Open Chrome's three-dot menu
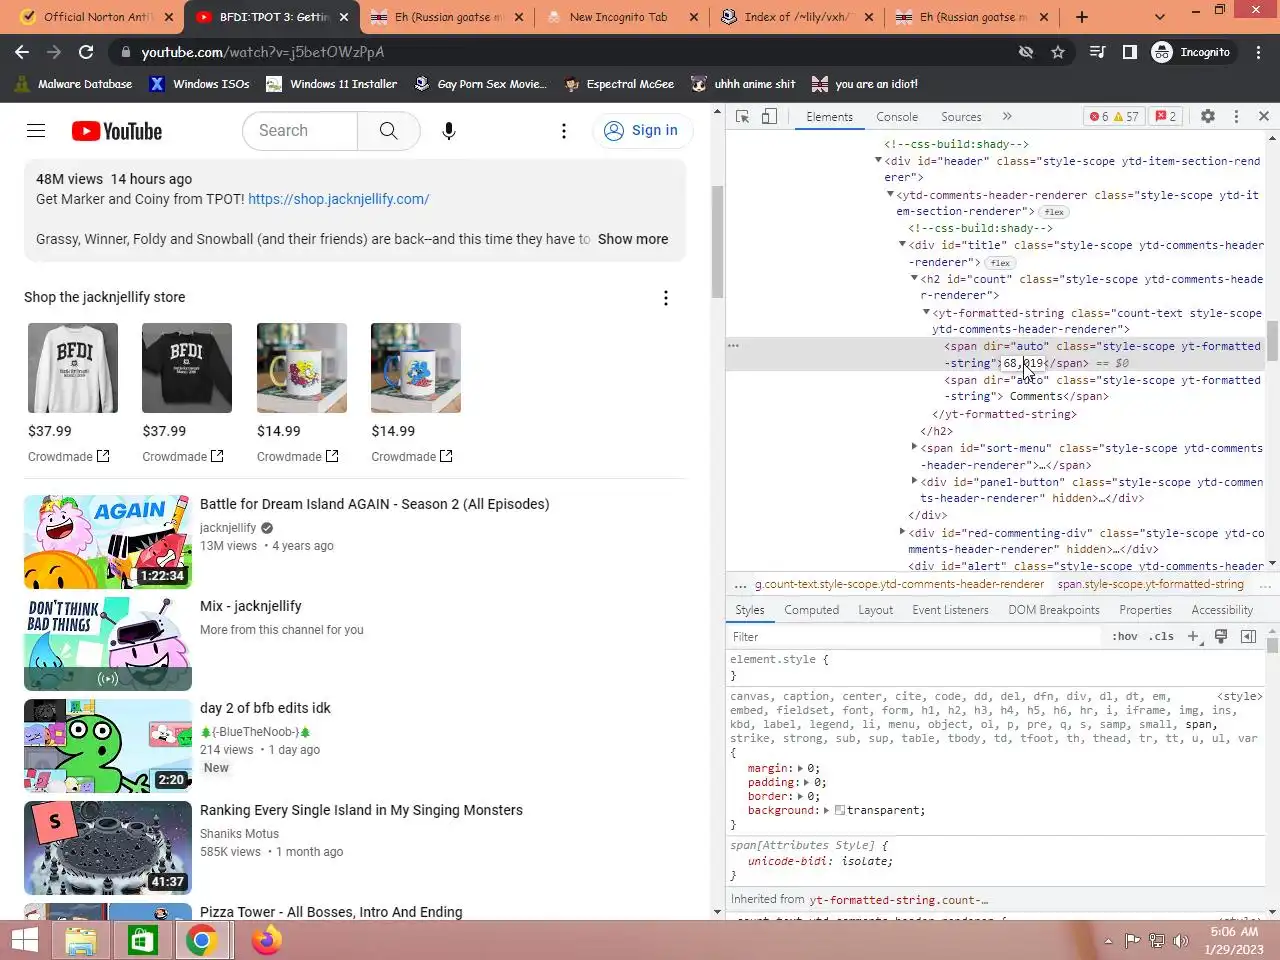Image resolution: width=1280 pixels, height=960 pixels. point(1259,52)
